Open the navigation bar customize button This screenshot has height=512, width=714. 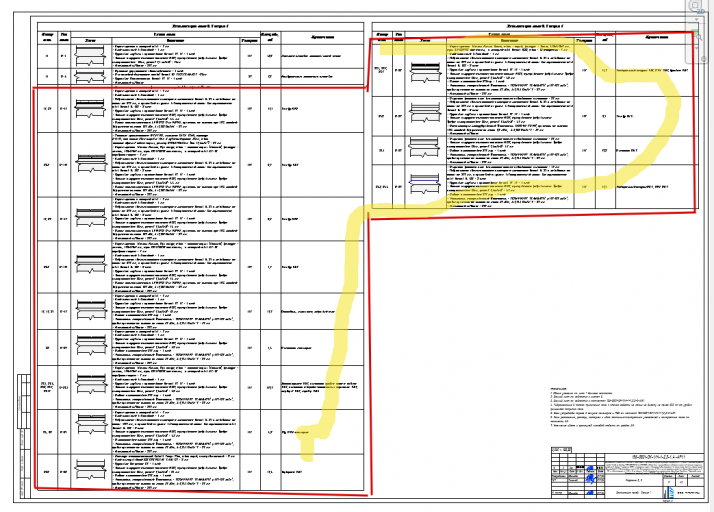click(x=704, y=59)
